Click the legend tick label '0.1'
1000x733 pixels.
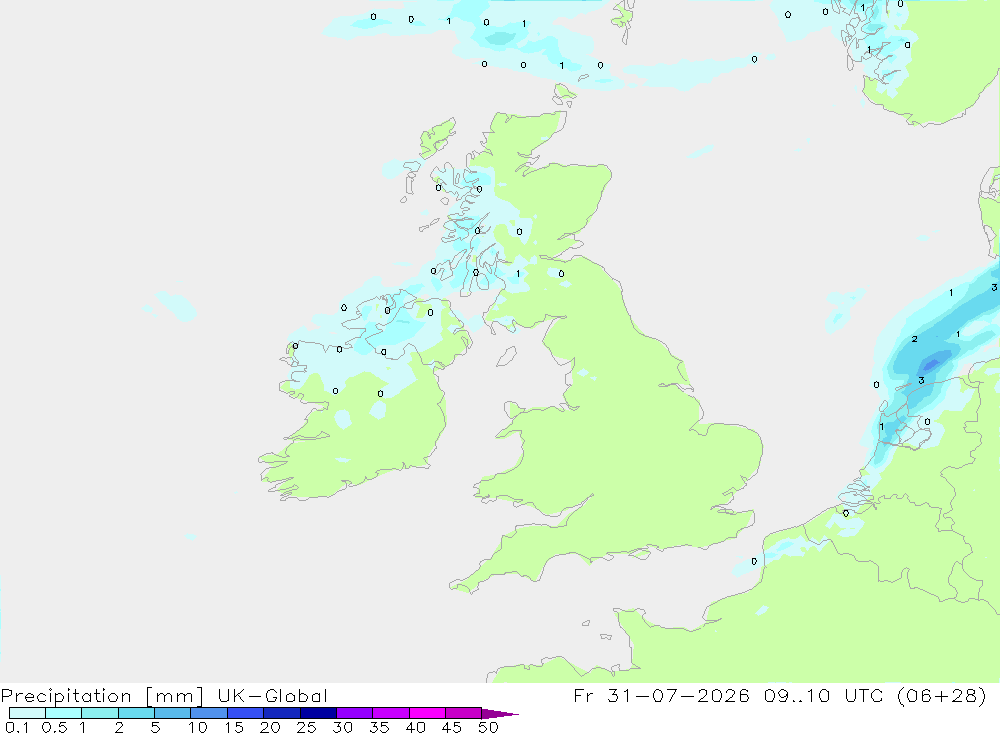[17, 727]
